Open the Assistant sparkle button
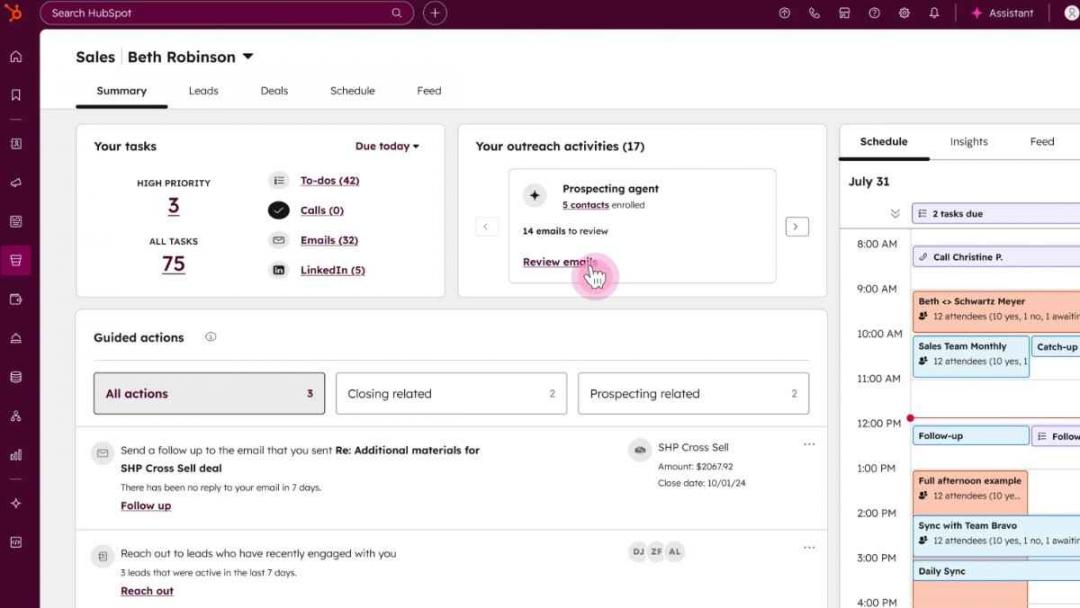 [1002, 13]
